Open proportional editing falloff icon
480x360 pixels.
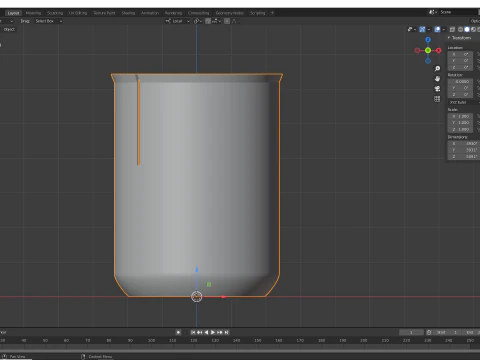(x=234, y=21)
